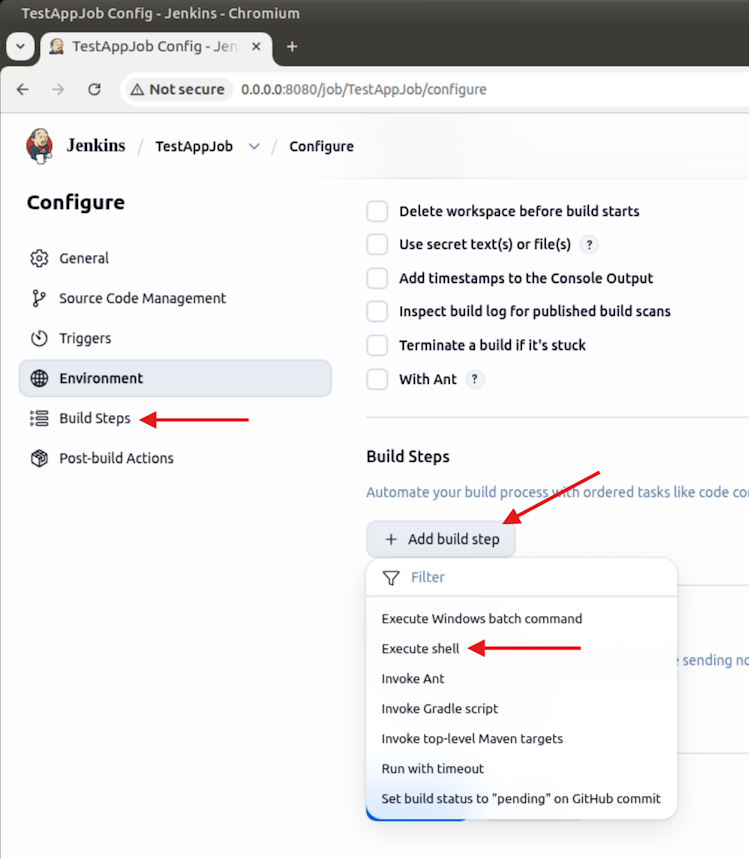Toggle Add timestamps to the Console Output

pos(377,278)
